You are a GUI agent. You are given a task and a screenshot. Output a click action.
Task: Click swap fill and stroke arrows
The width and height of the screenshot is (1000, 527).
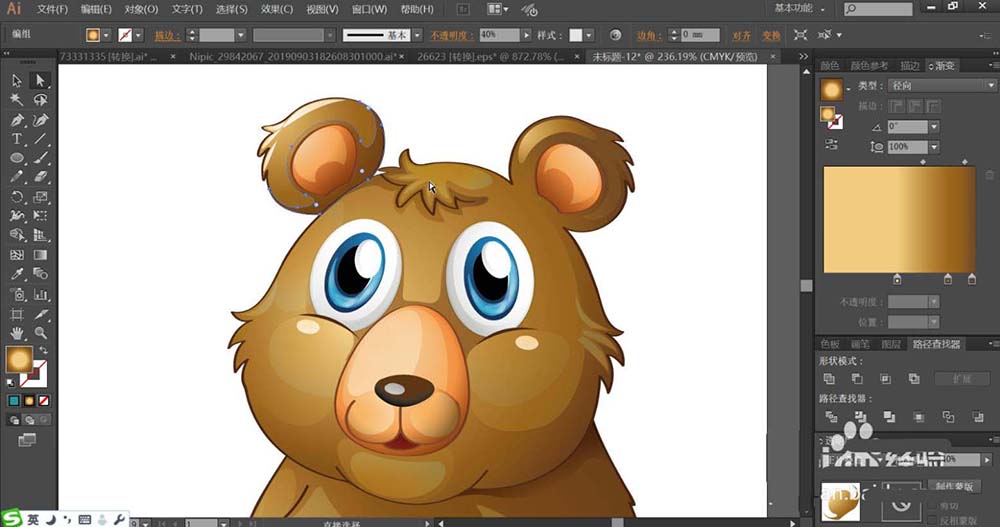click(43, 350)
